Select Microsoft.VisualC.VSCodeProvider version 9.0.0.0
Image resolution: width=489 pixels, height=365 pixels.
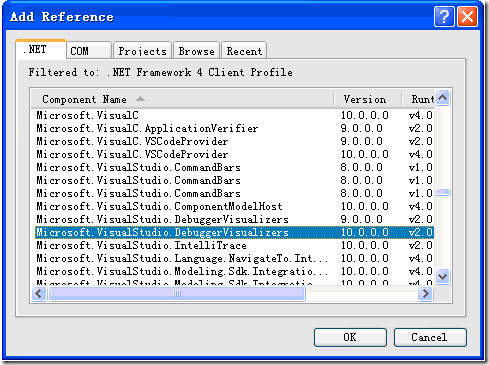[x=234, y=141]
